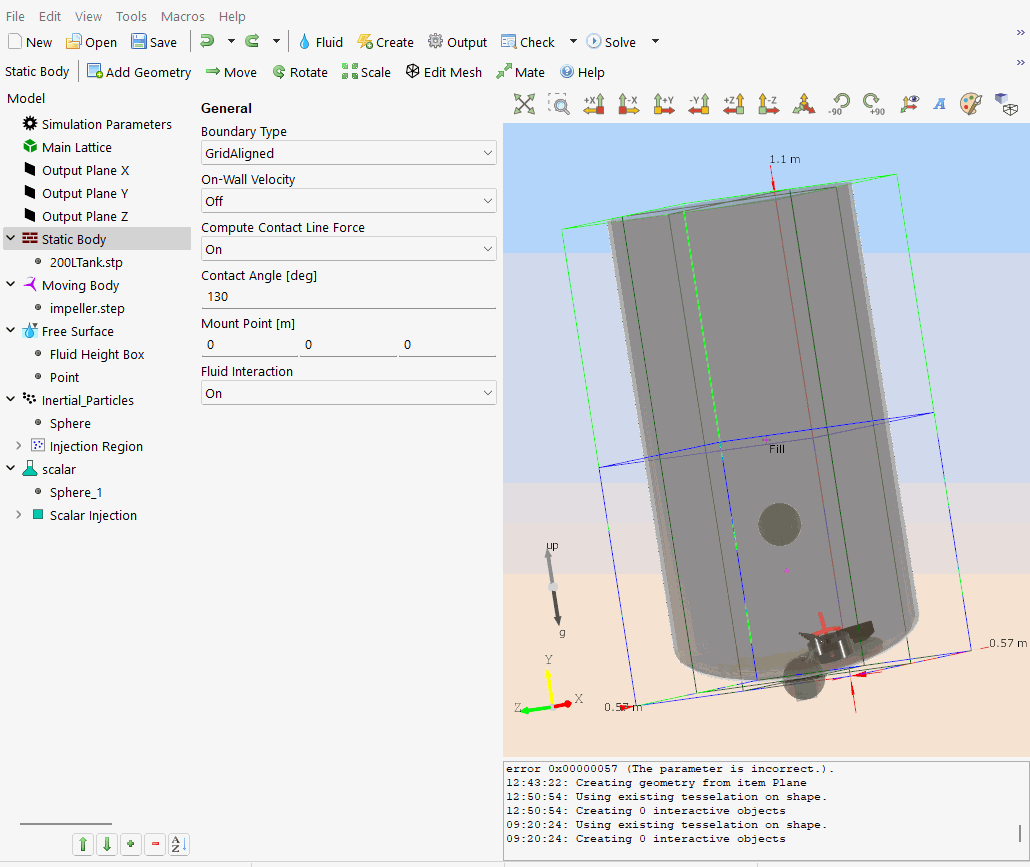This screenshot has height=867, width=1030.
Task: Move the selected item down in the tree
Action: coord(107,844)
